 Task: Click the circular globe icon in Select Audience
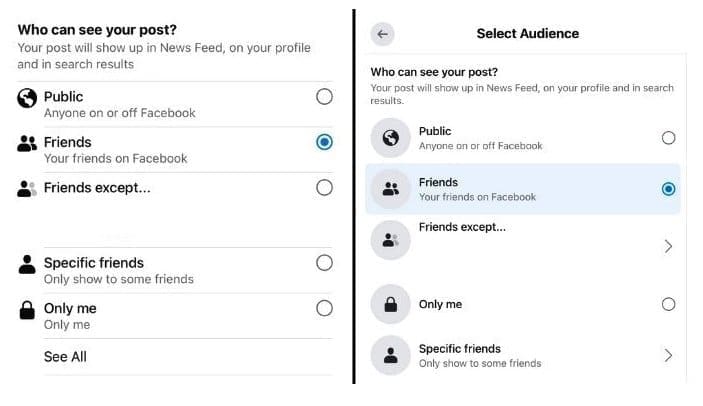pyautogui.click(x=391, y=138)
